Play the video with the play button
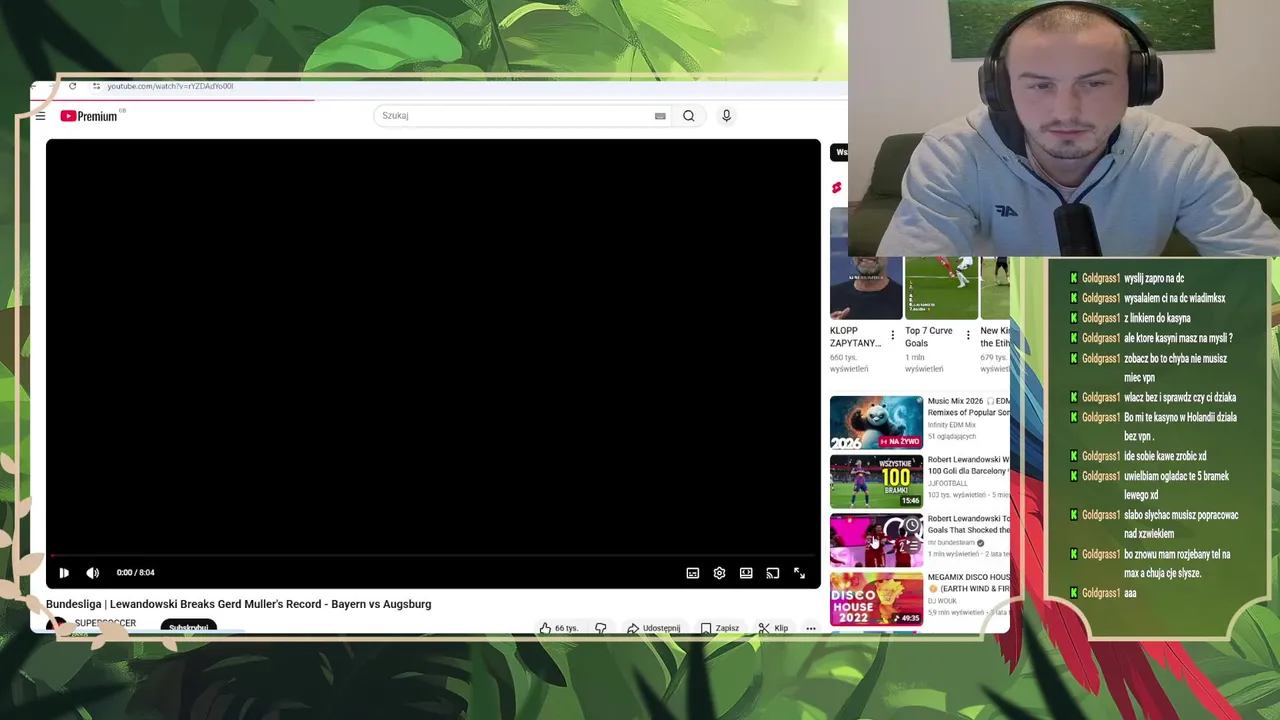Image resolution: width=1280 pixels, height=720 pixels. pyautogui.click(x=63, y=573)
